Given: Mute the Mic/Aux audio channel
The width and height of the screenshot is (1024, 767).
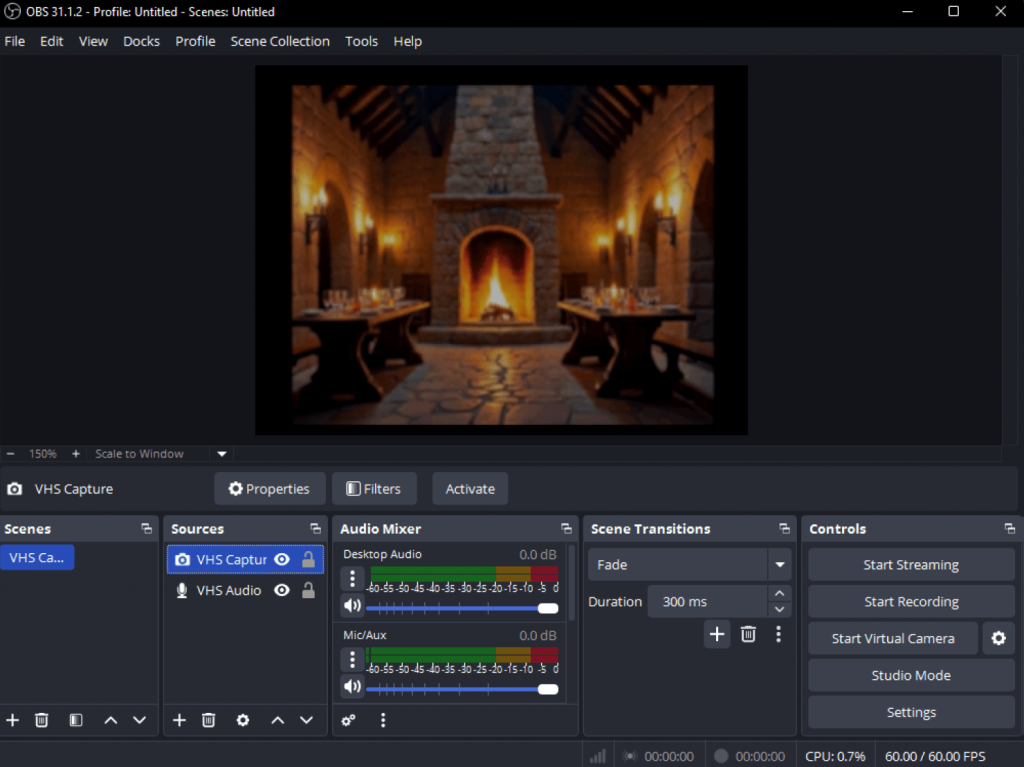Looking at the screenshot, I should (x=352, y=687).
